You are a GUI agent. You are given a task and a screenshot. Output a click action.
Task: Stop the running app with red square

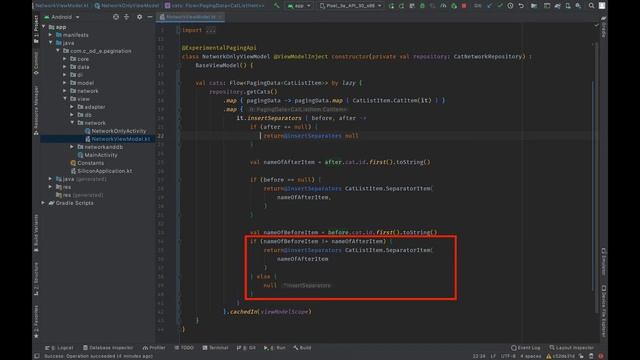coord(464,6)
